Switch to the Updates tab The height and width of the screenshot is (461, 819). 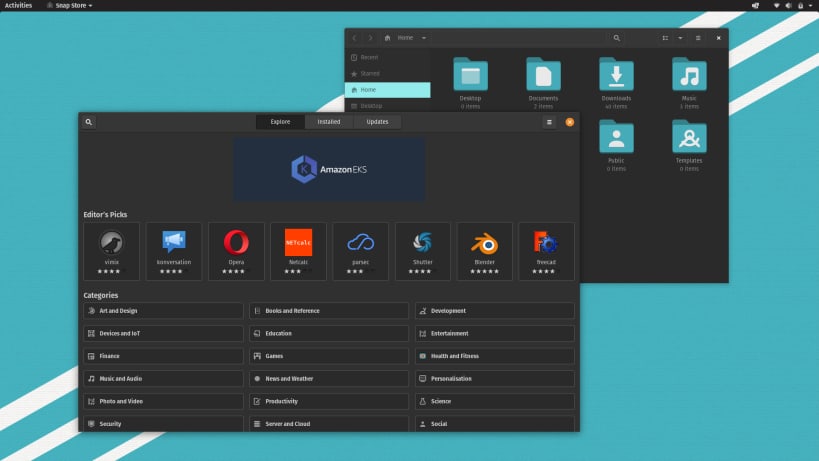377,122
